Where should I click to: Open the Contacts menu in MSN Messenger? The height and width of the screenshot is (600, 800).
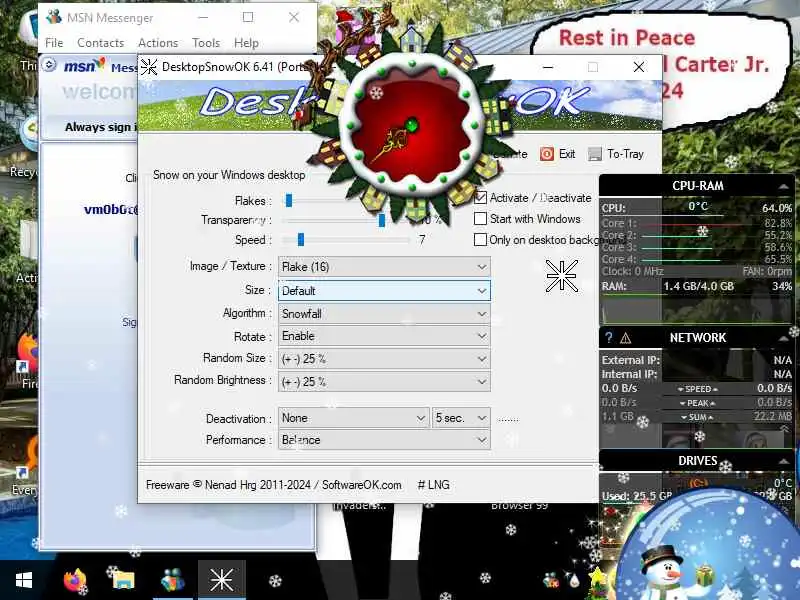tap(101, 43)
